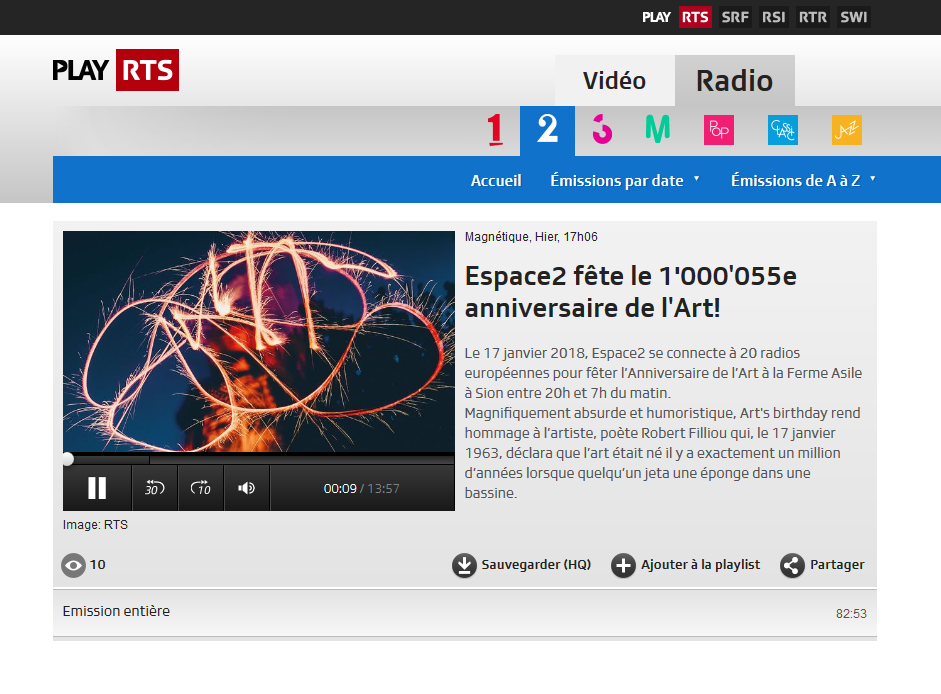
Task: Click the download icon for Sauvegarder
Action: (464, 566)
